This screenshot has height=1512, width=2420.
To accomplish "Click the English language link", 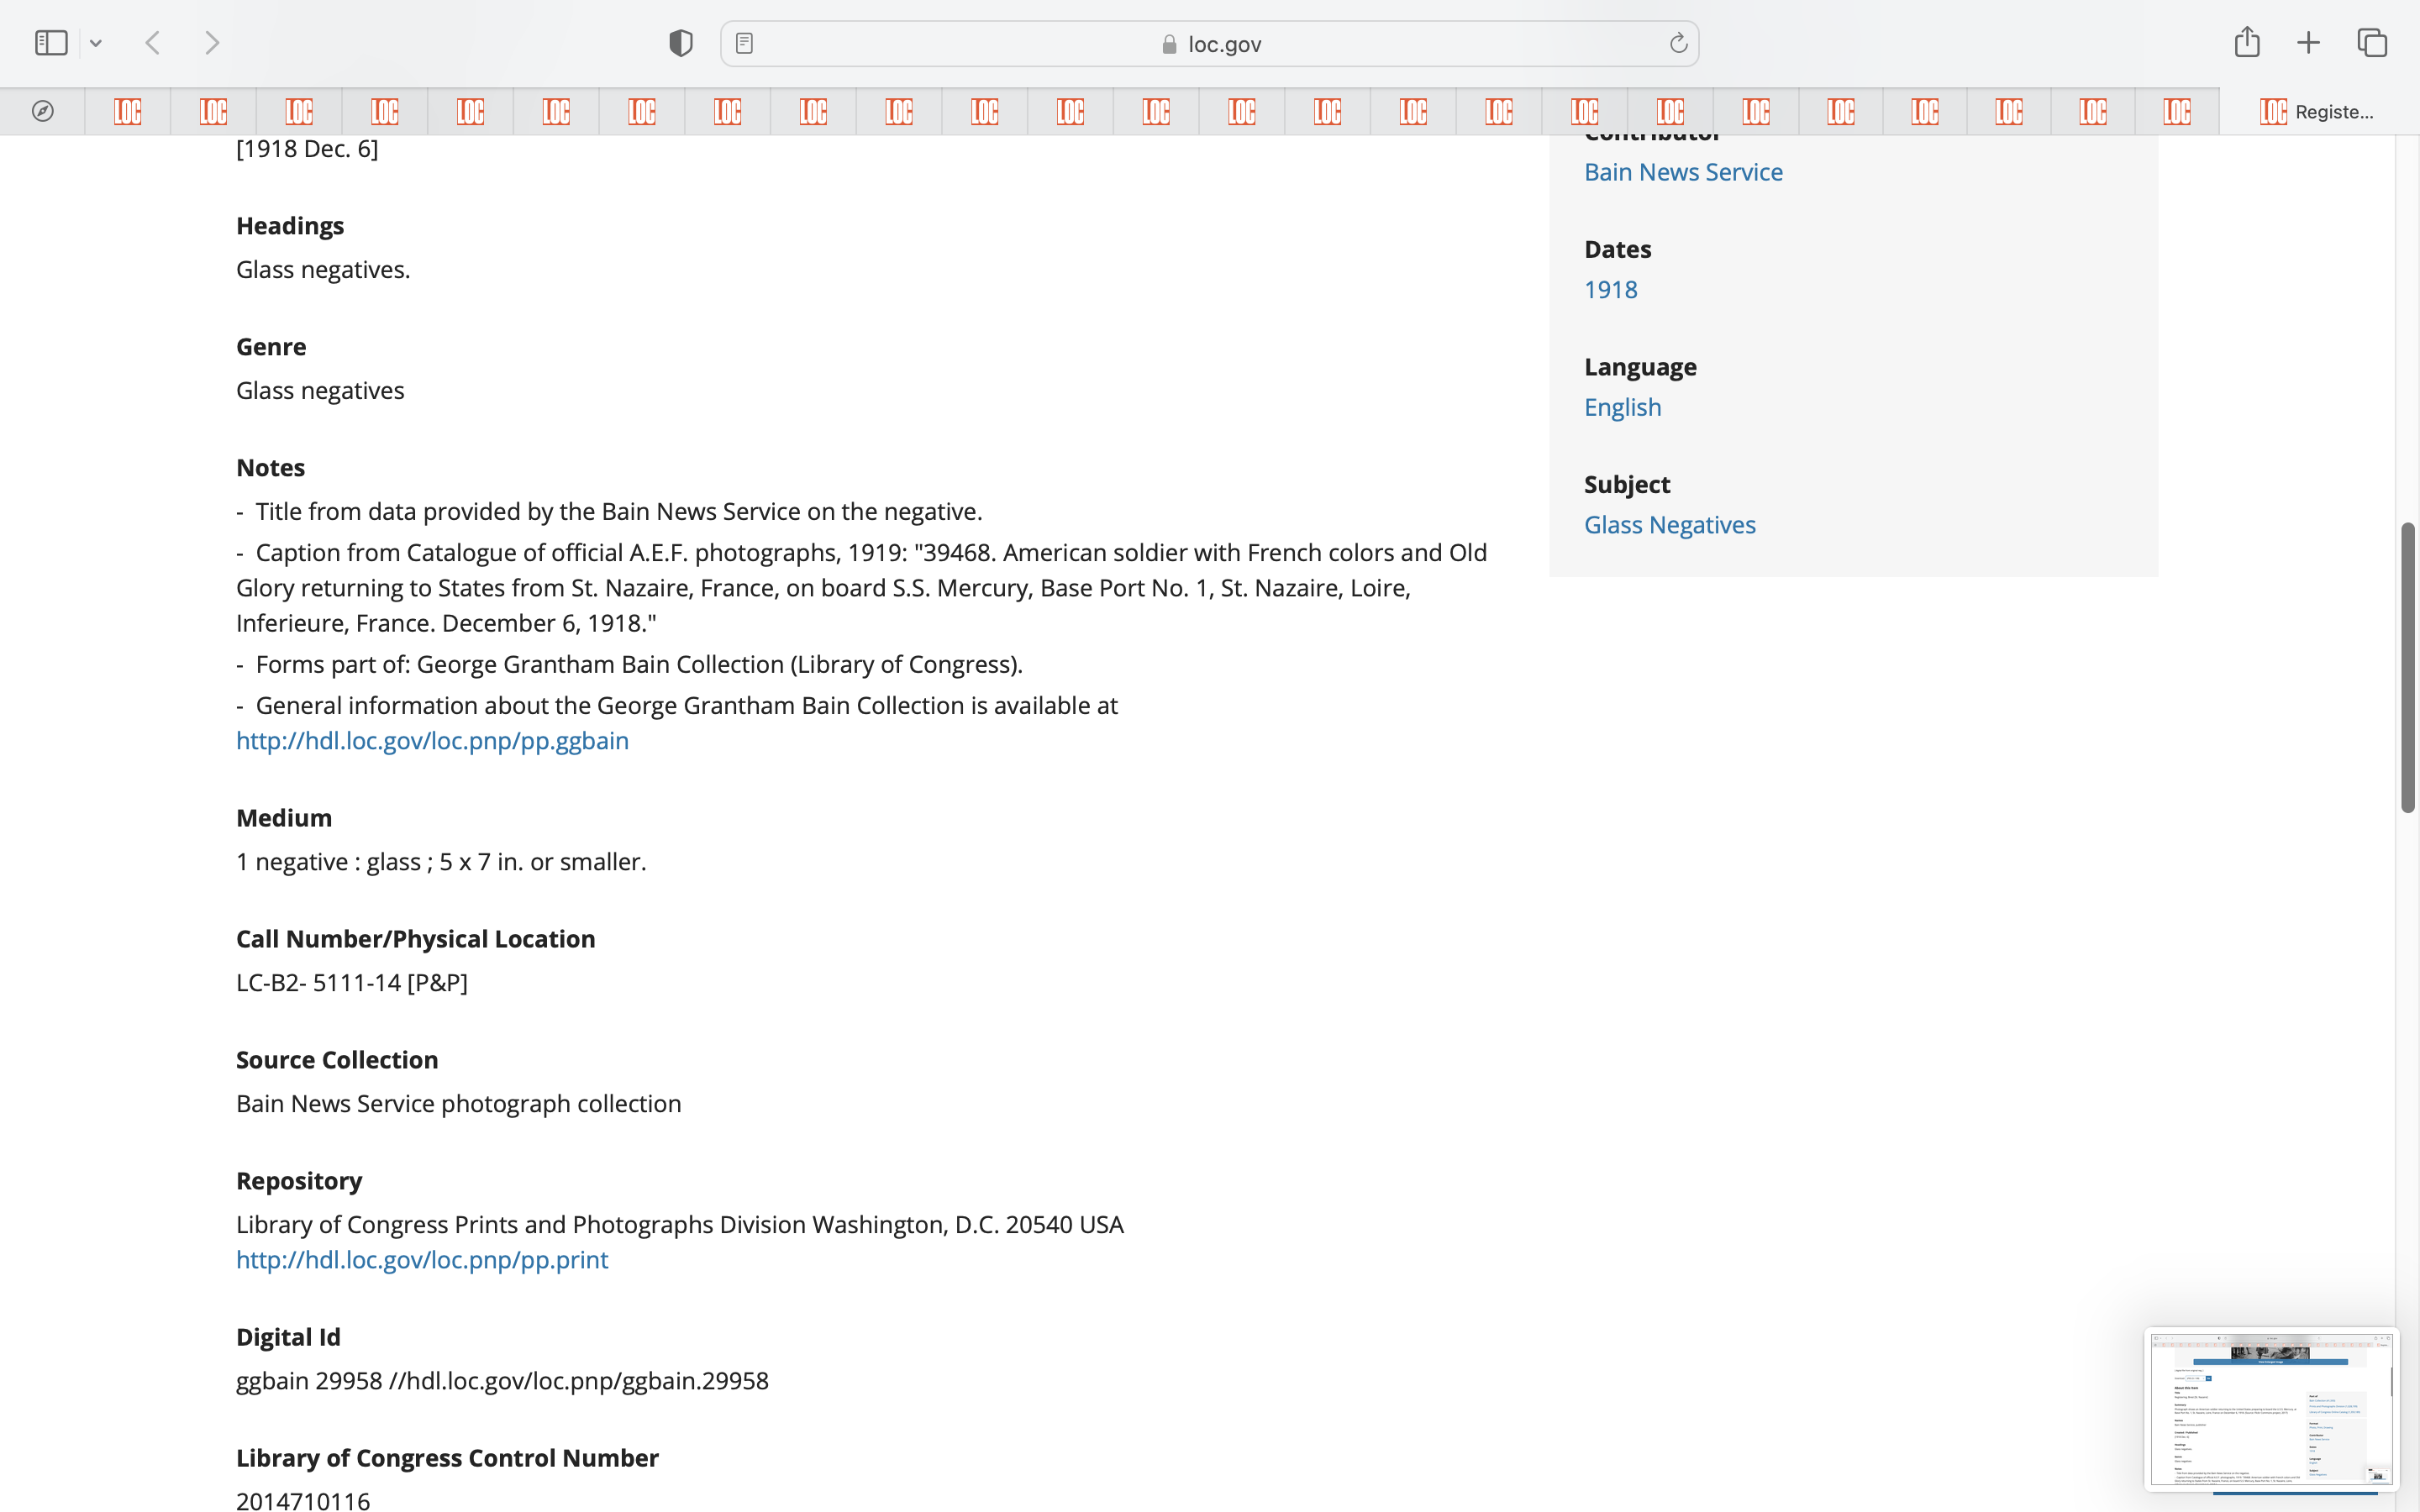I will click(1622, 407).
